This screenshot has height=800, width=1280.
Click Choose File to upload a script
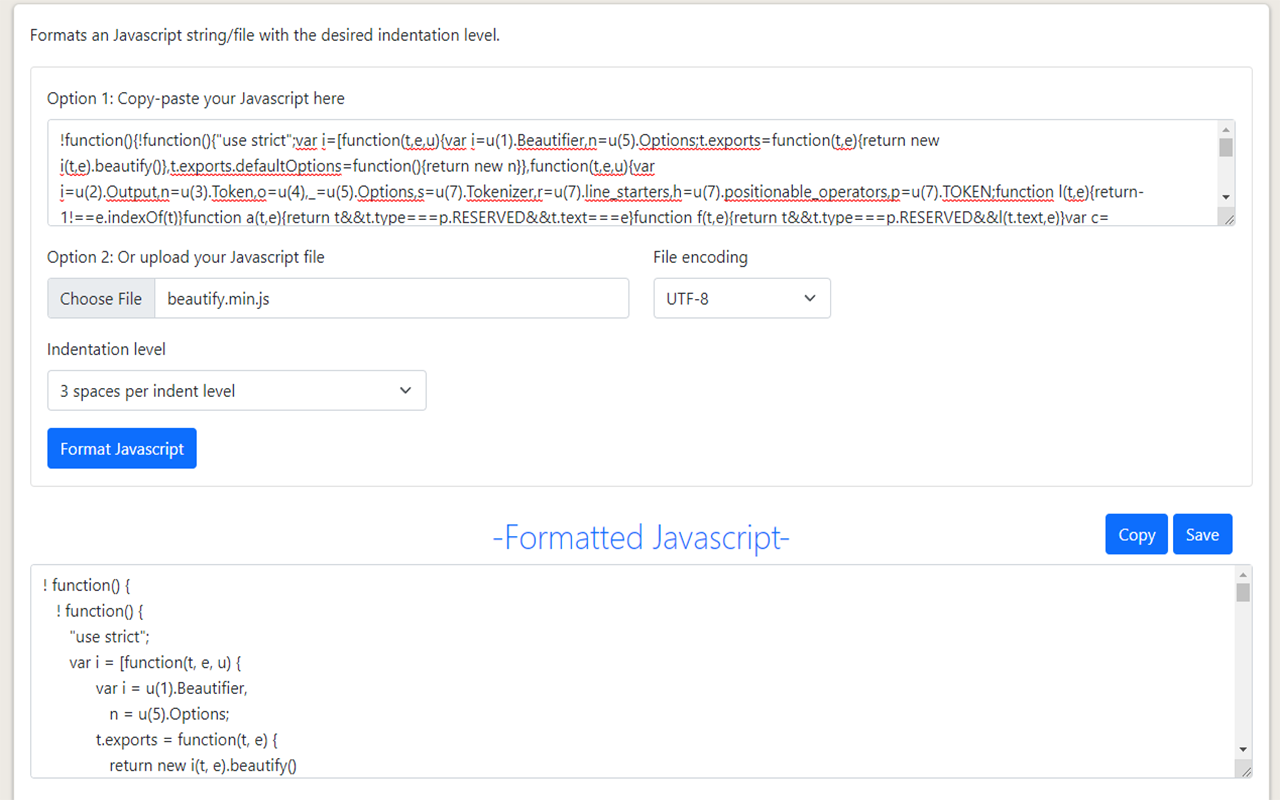(x=100, y=298)
